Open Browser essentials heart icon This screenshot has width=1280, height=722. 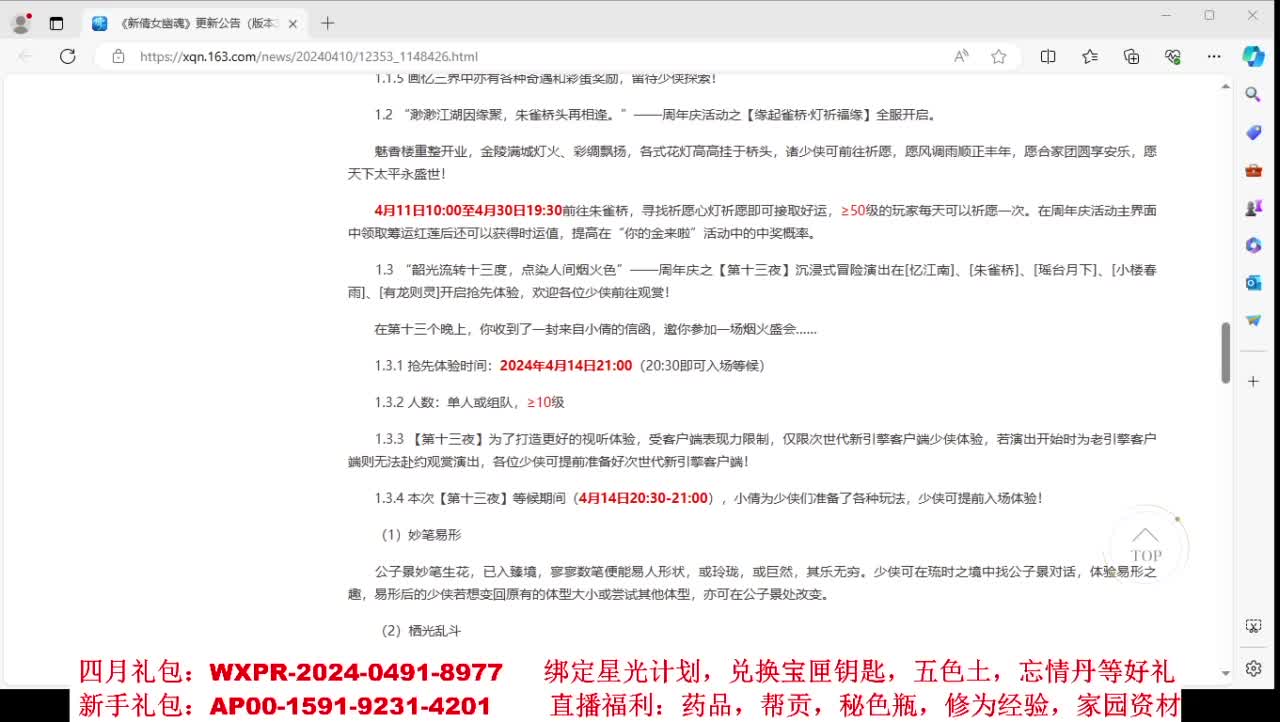point(1173,56)
